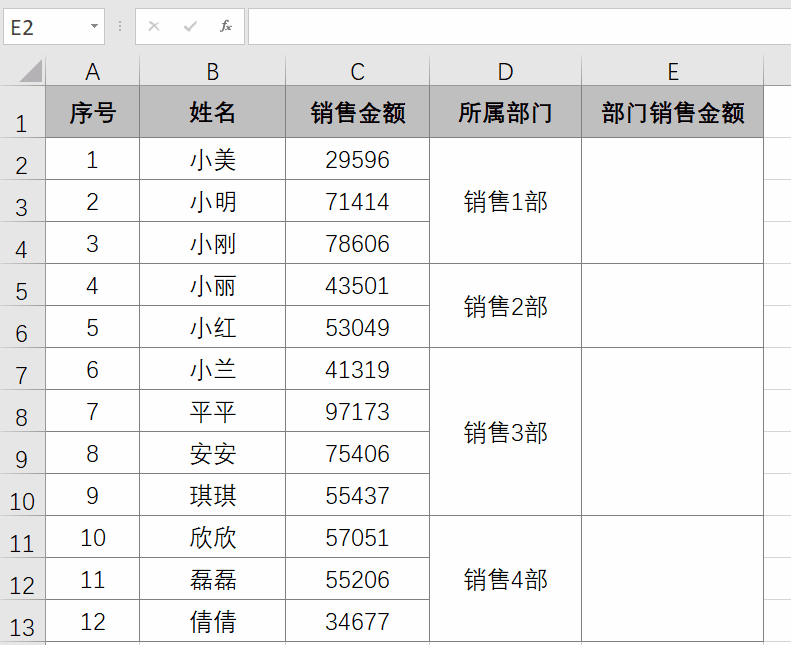Click the sales amount 78606
791x645 pixels.
[x=358, y=243]
